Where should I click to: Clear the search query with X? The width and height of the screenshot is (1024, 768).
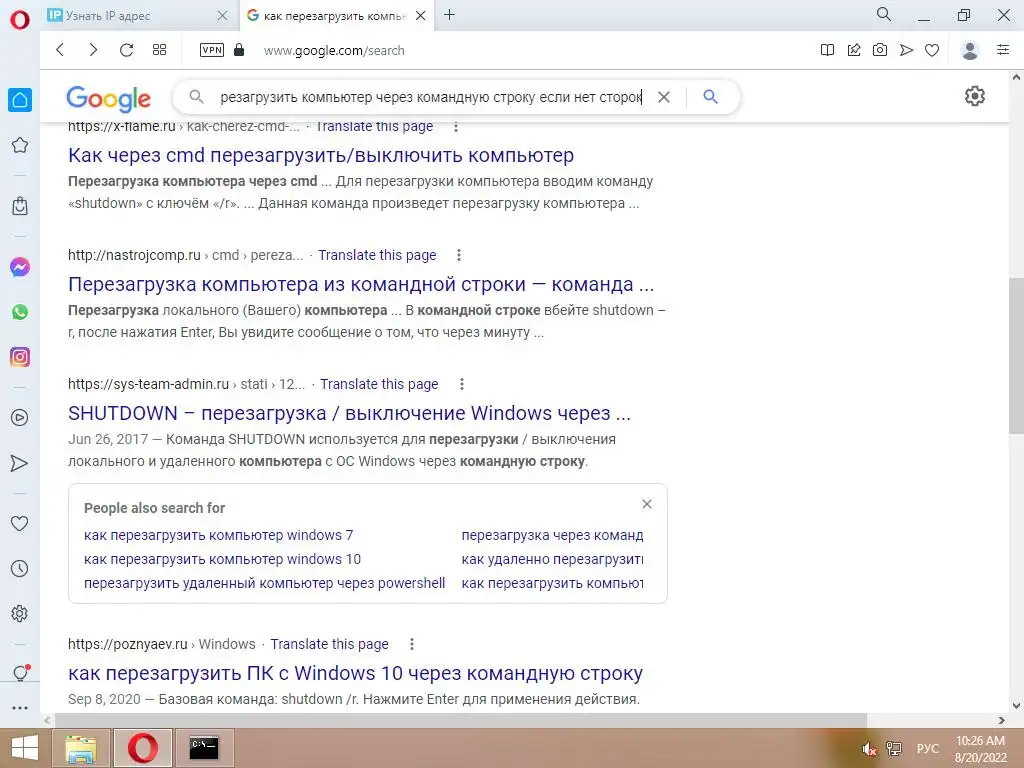click(664, 97)
